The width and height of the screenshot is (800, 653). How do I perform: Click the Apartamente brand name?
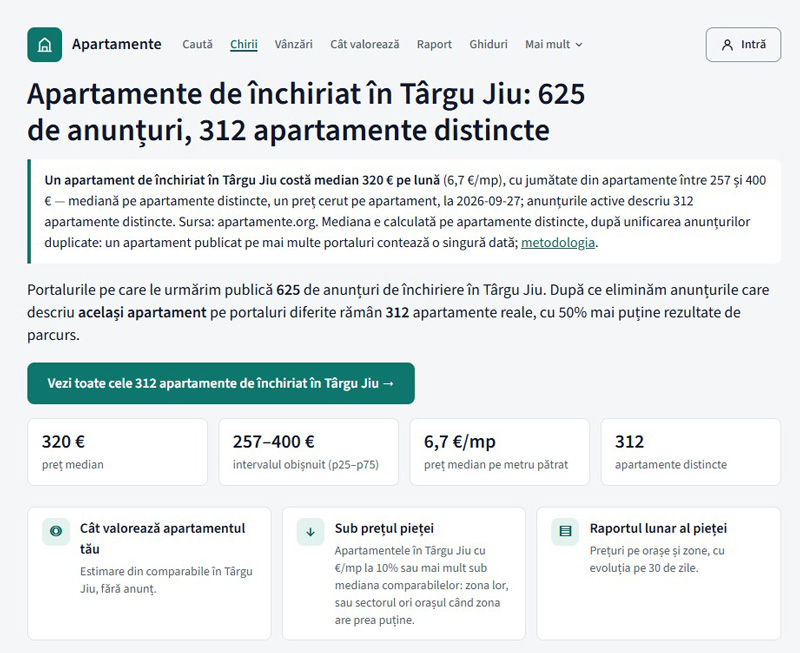tap(117, 44)
